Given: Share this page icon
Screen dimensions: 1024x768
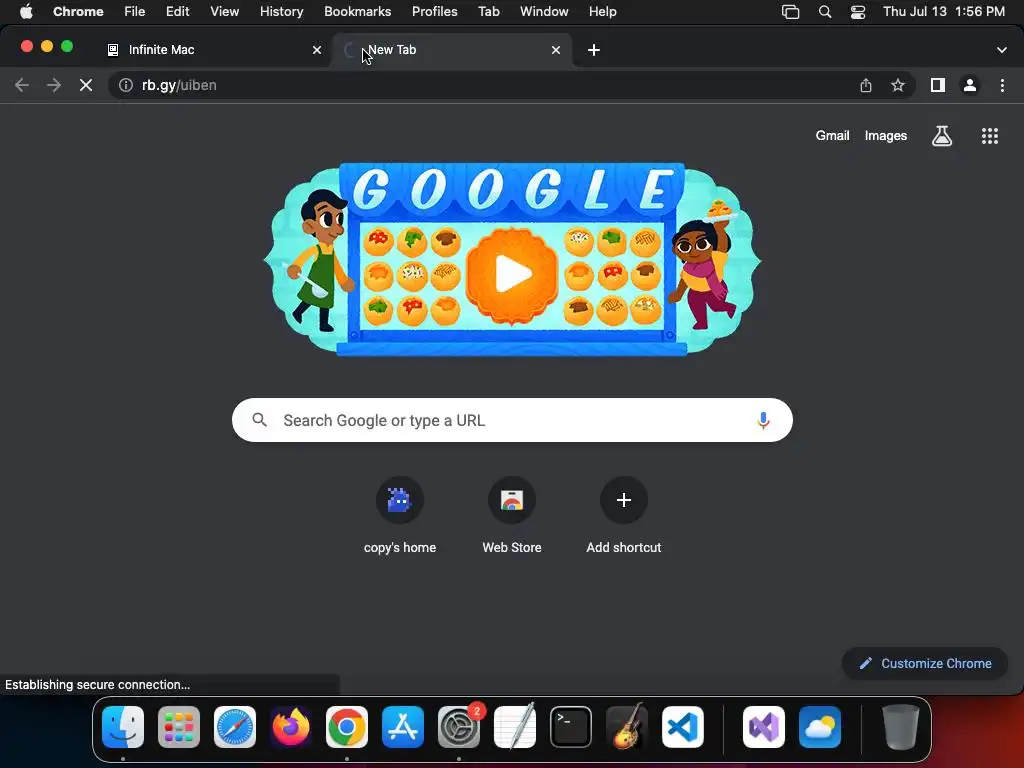Looking at the screenshot, I should (866, 86).
